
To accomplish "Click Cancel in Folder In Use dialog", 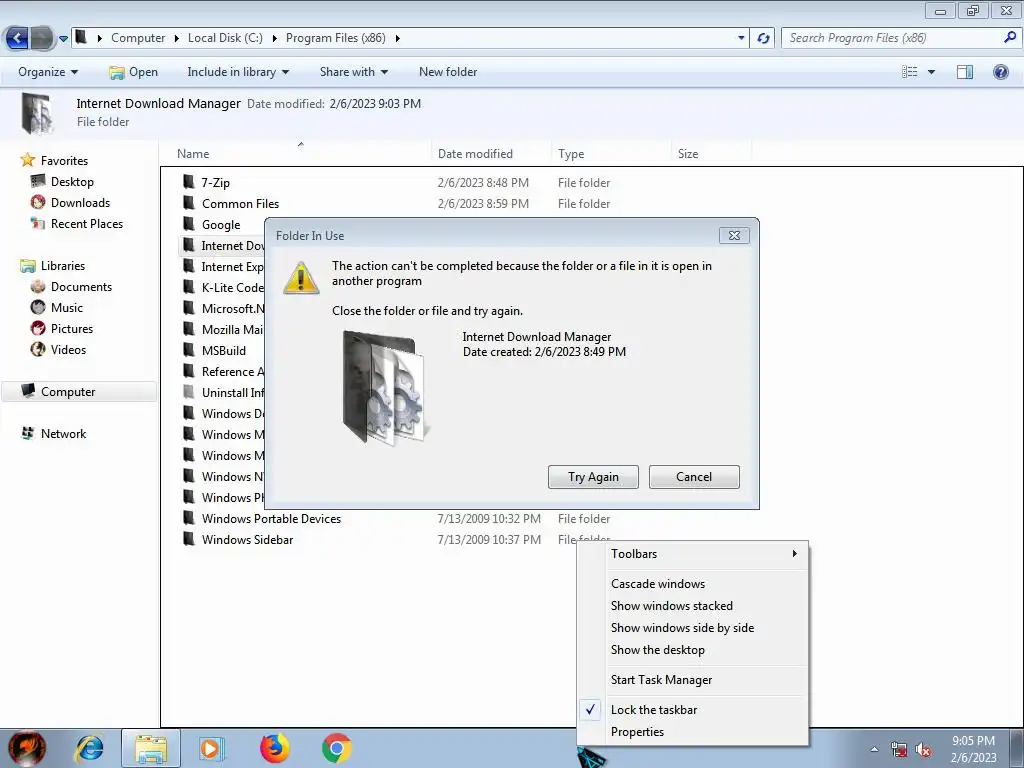I will 694,477.
